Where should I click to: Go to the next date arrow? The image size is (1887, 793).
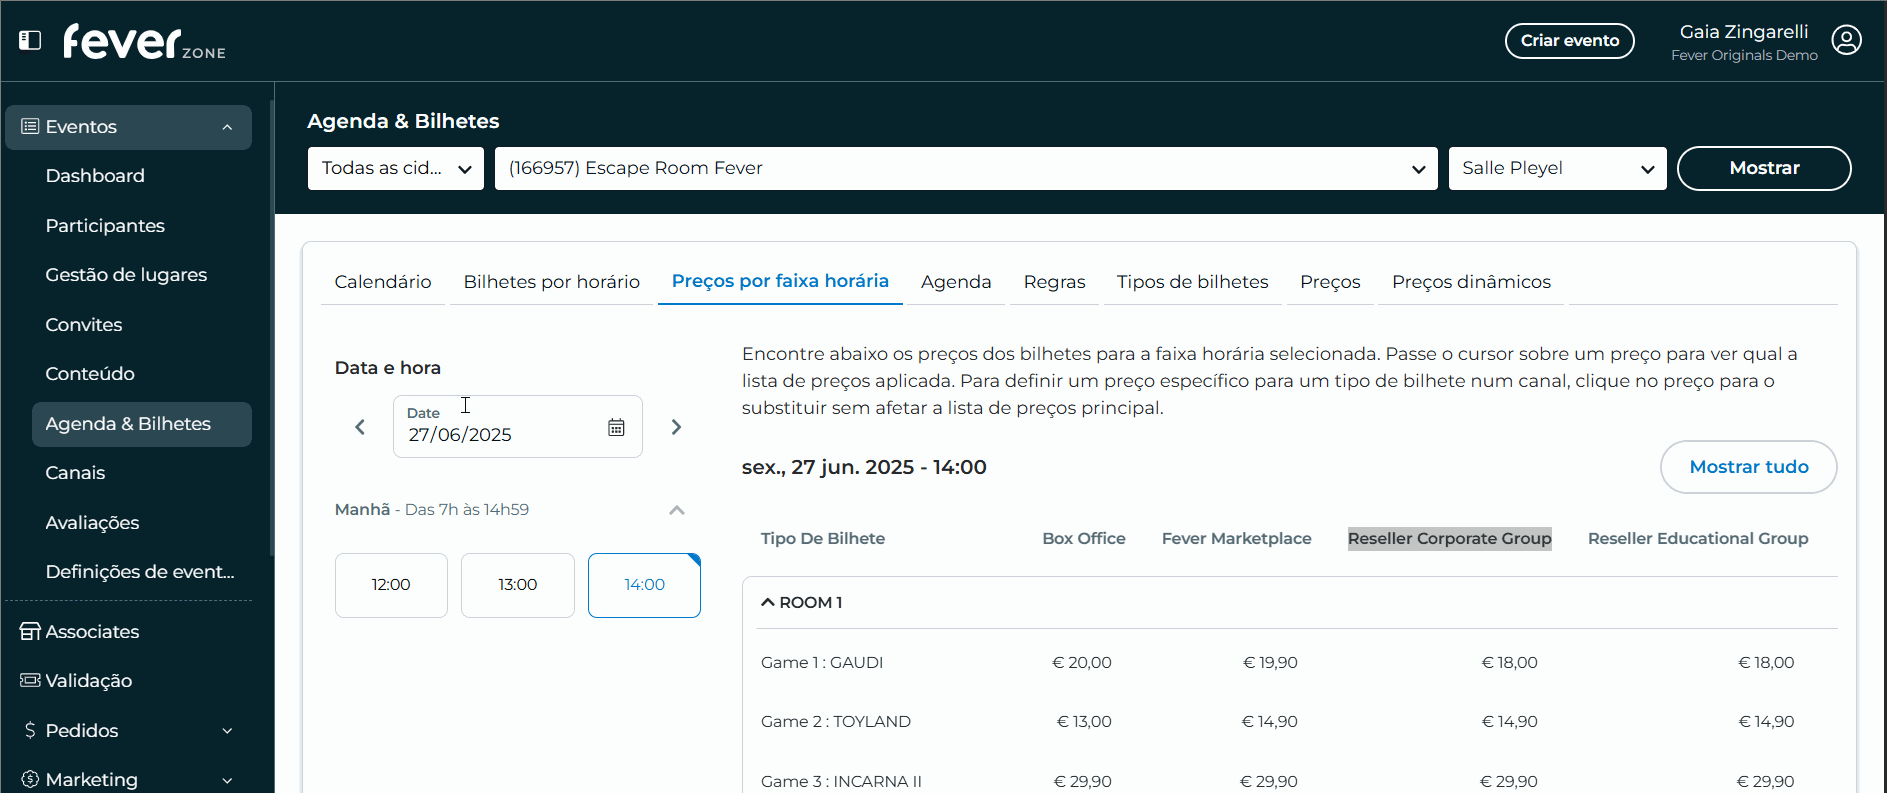pos(676,427)
